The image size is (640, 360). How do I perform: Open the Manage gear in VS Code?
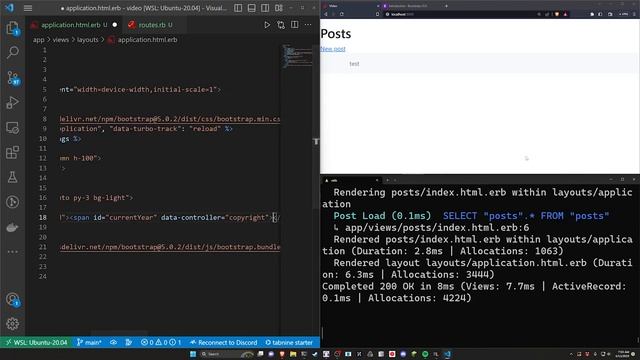coord(13,324)
